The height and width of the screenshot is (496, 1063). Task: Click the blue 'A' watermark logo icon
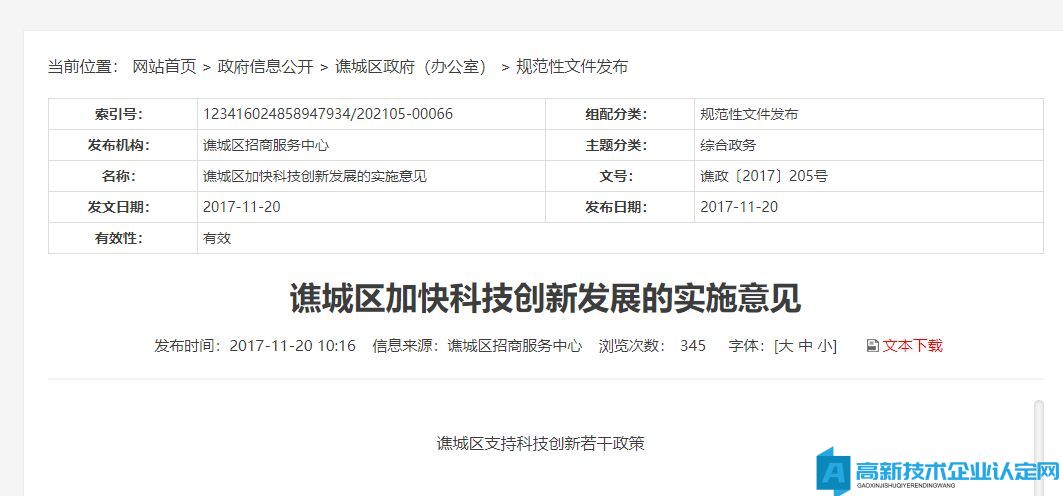pos(832,470)
